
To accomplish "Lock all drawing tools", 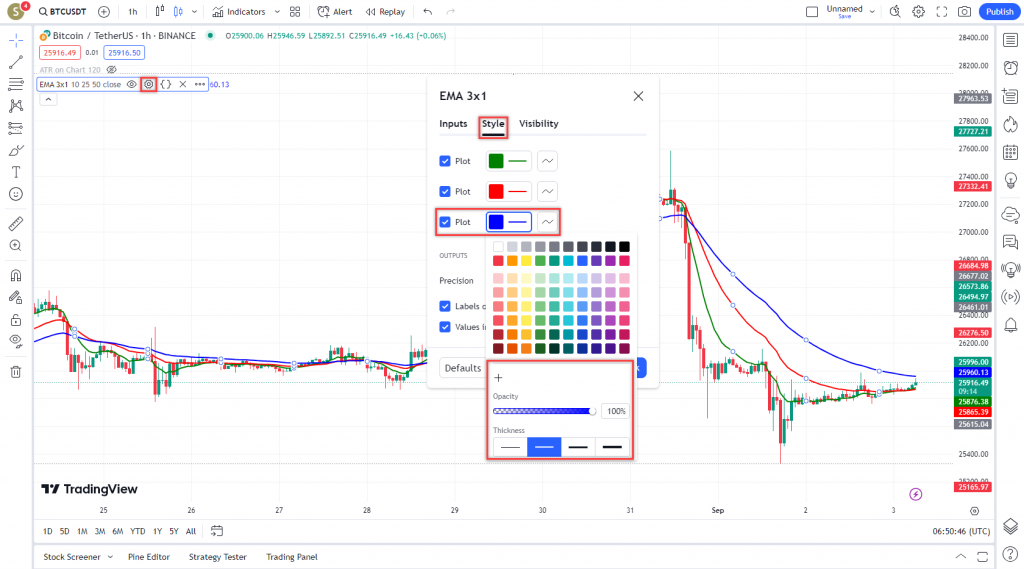I will [16, 320].
